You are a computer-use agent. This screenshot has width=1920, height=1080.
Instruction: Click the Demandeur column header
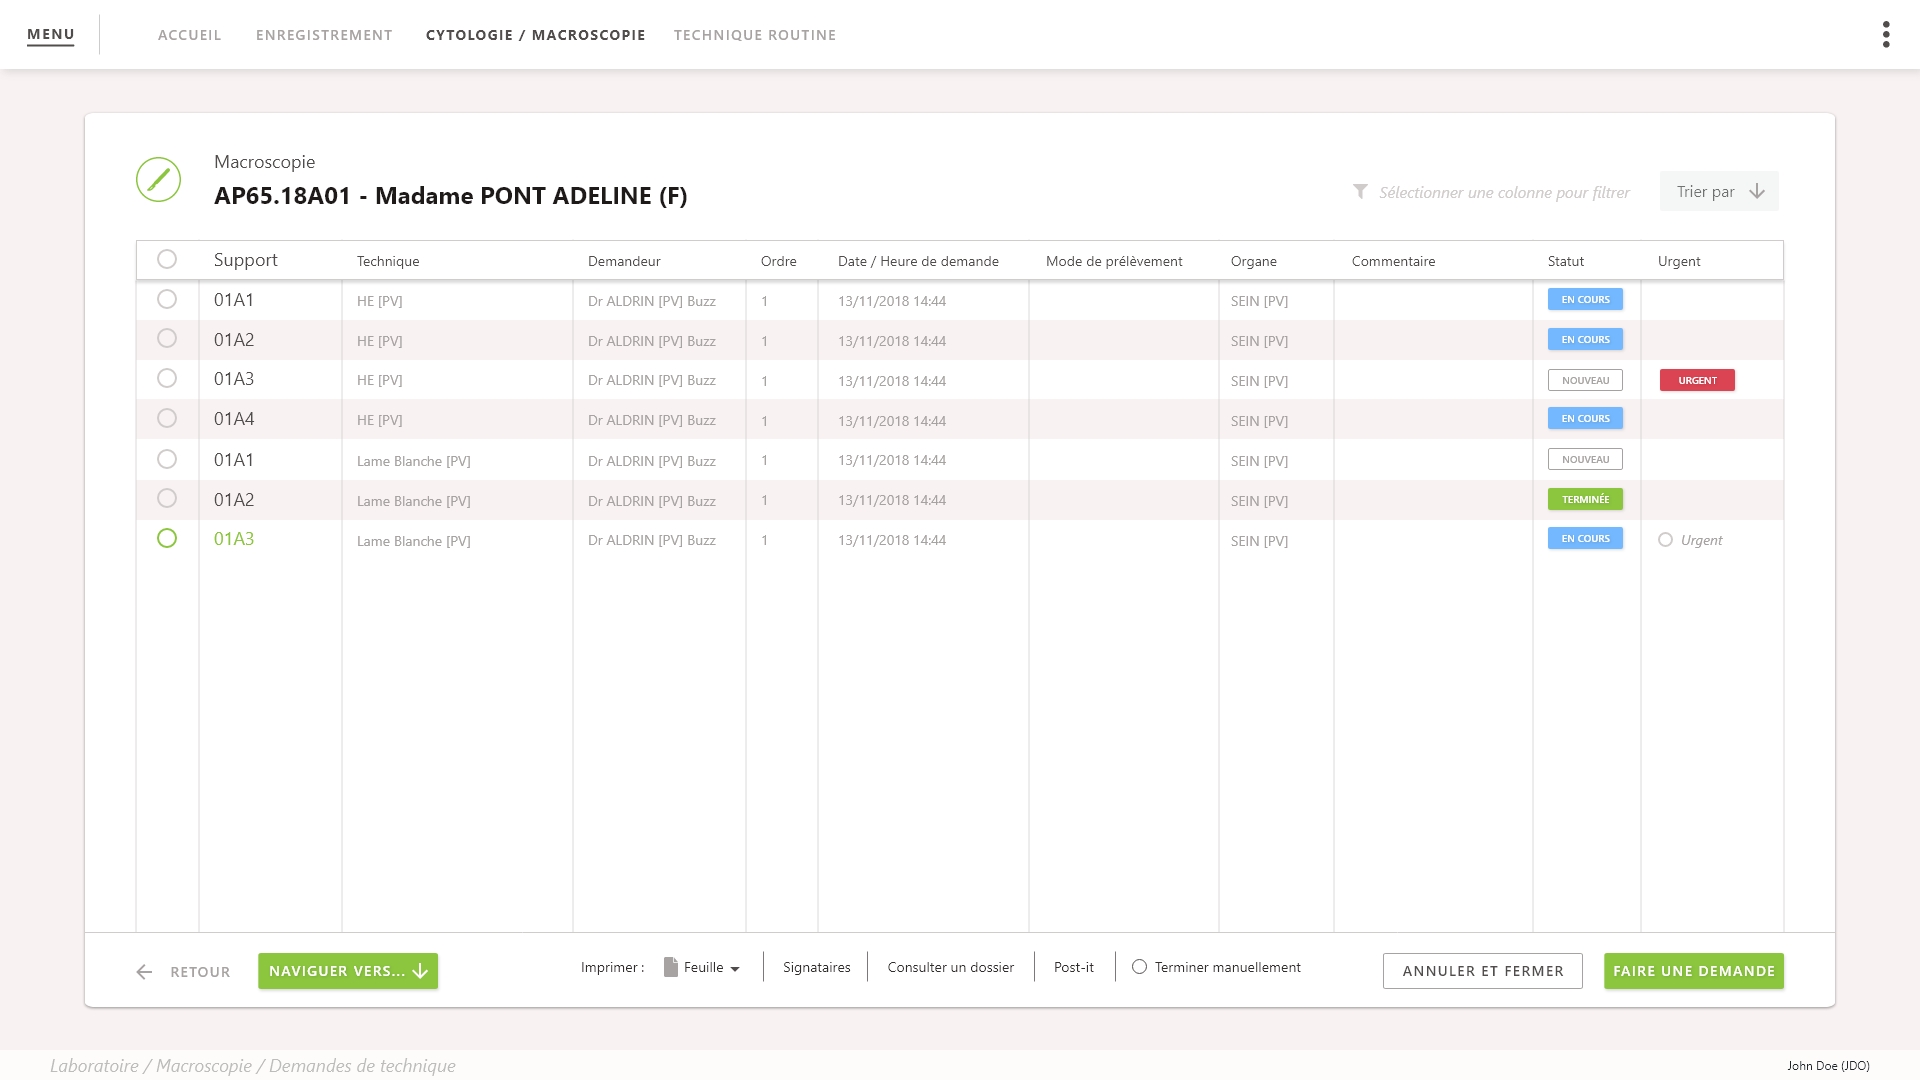pyautogui.click(x=624, y=261)
